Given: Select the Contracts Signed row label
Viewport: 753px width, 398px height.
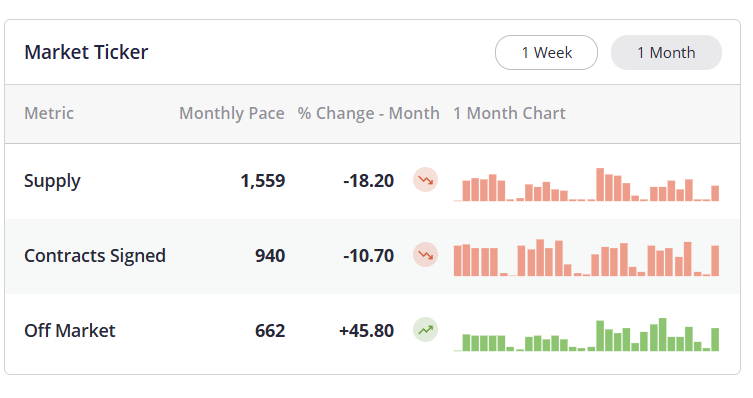Looking at the screenshot, I should point(95,256).
